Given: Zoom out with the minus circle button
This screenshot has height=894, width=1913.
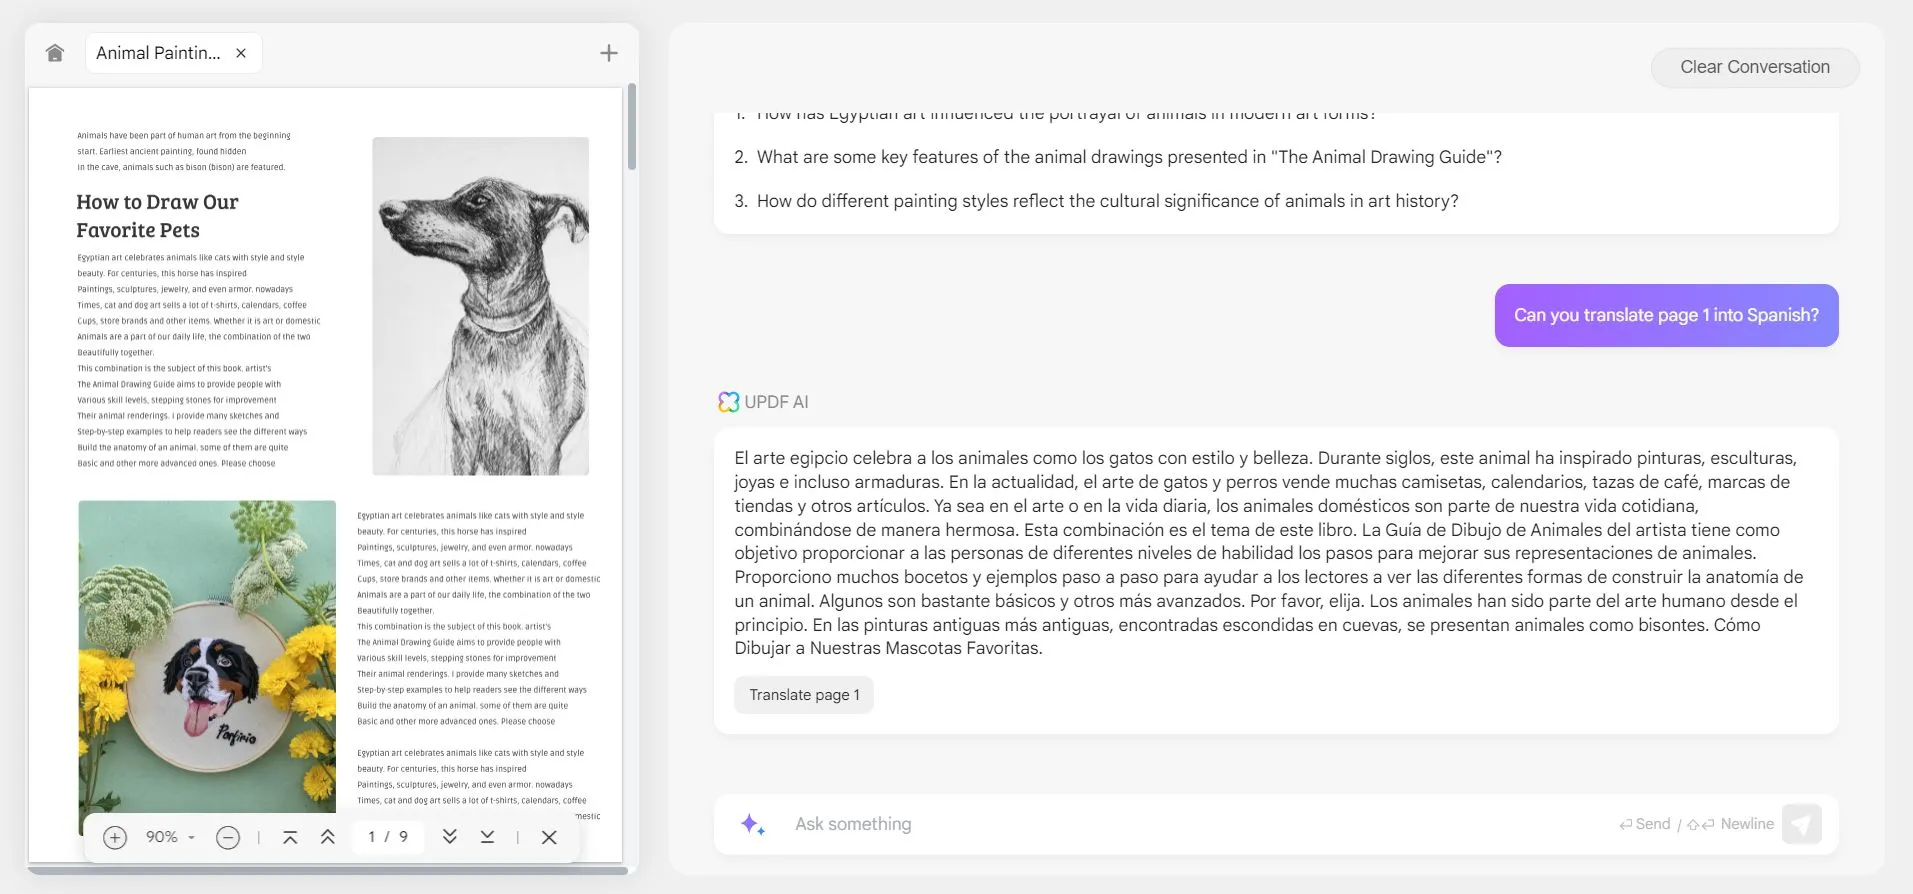Looking at the screenshot, I should (228, 837).
